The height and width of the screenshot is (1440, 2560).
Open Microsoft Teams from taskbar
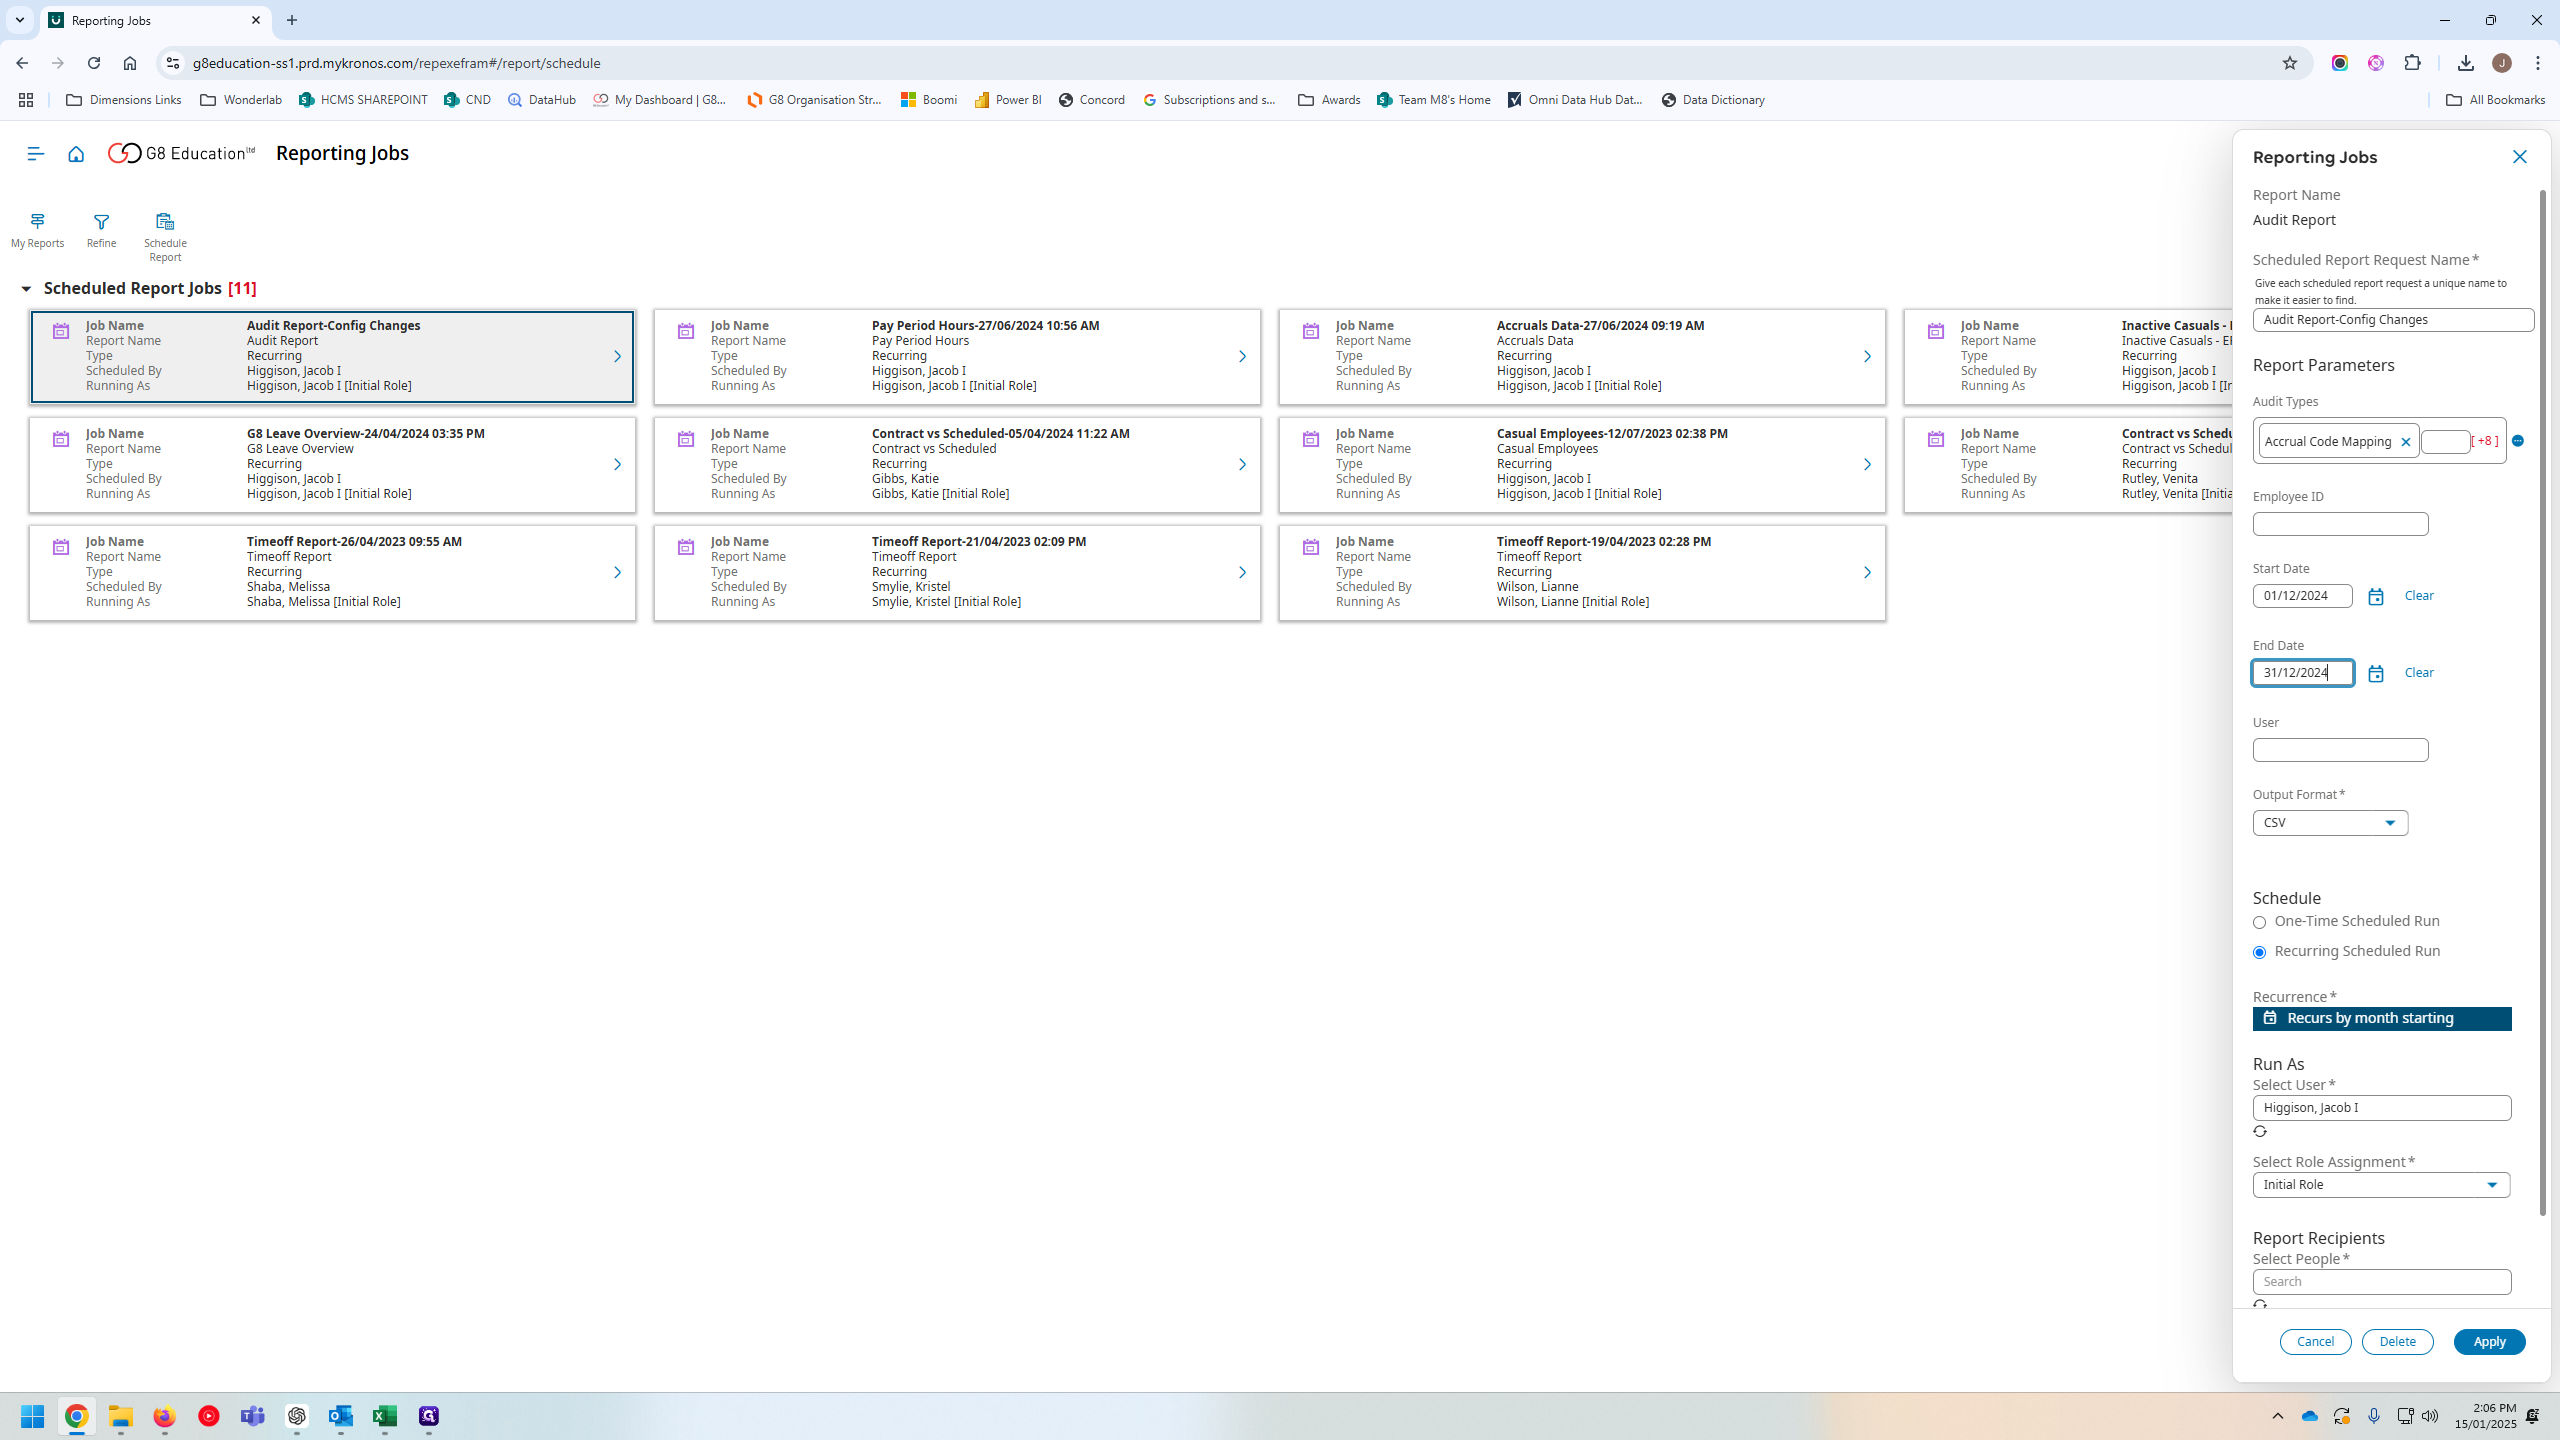(253, 1416)
